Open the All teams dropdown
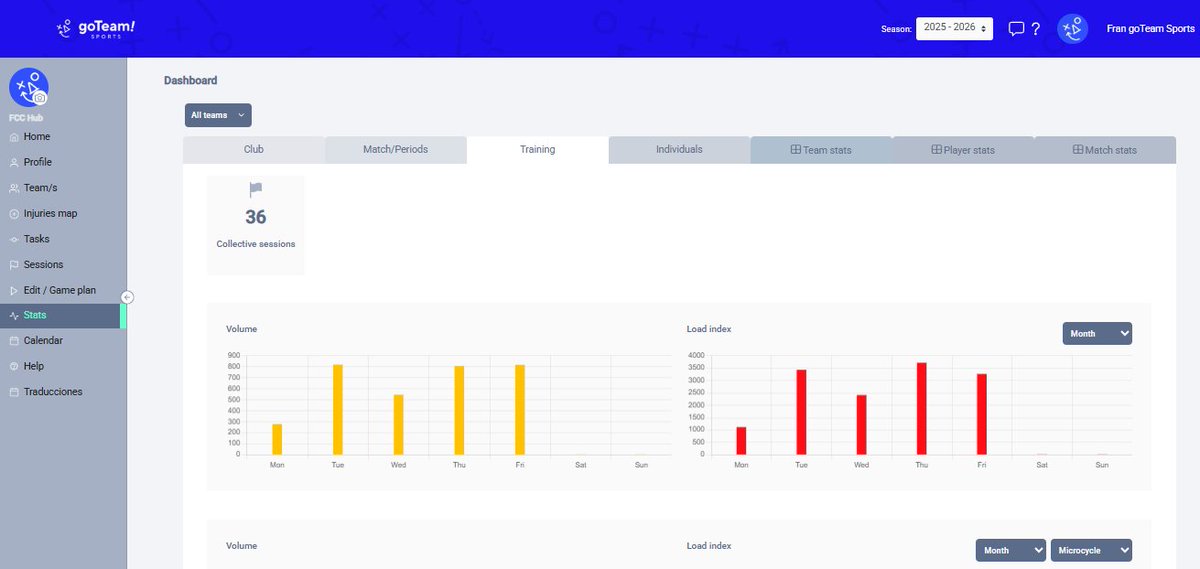The image size is (1200, 569). click(218, 115)
